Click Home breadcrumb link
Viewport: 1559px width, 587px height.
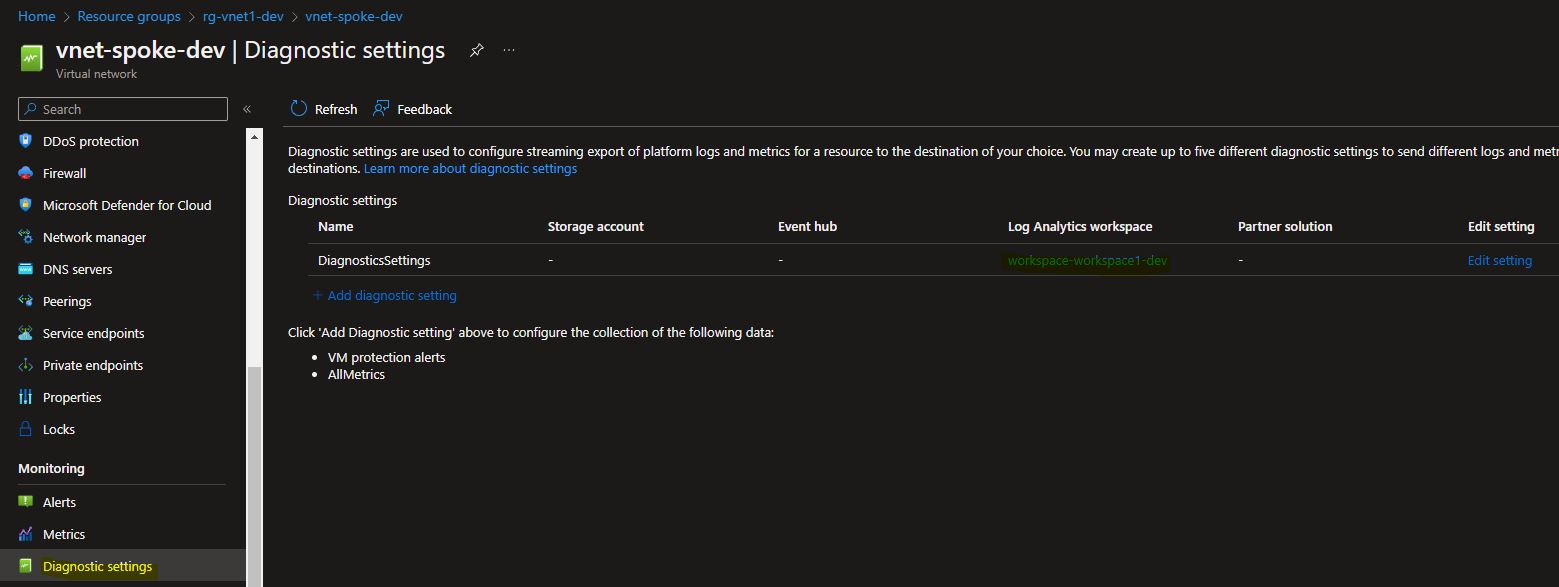coord(37,16)
